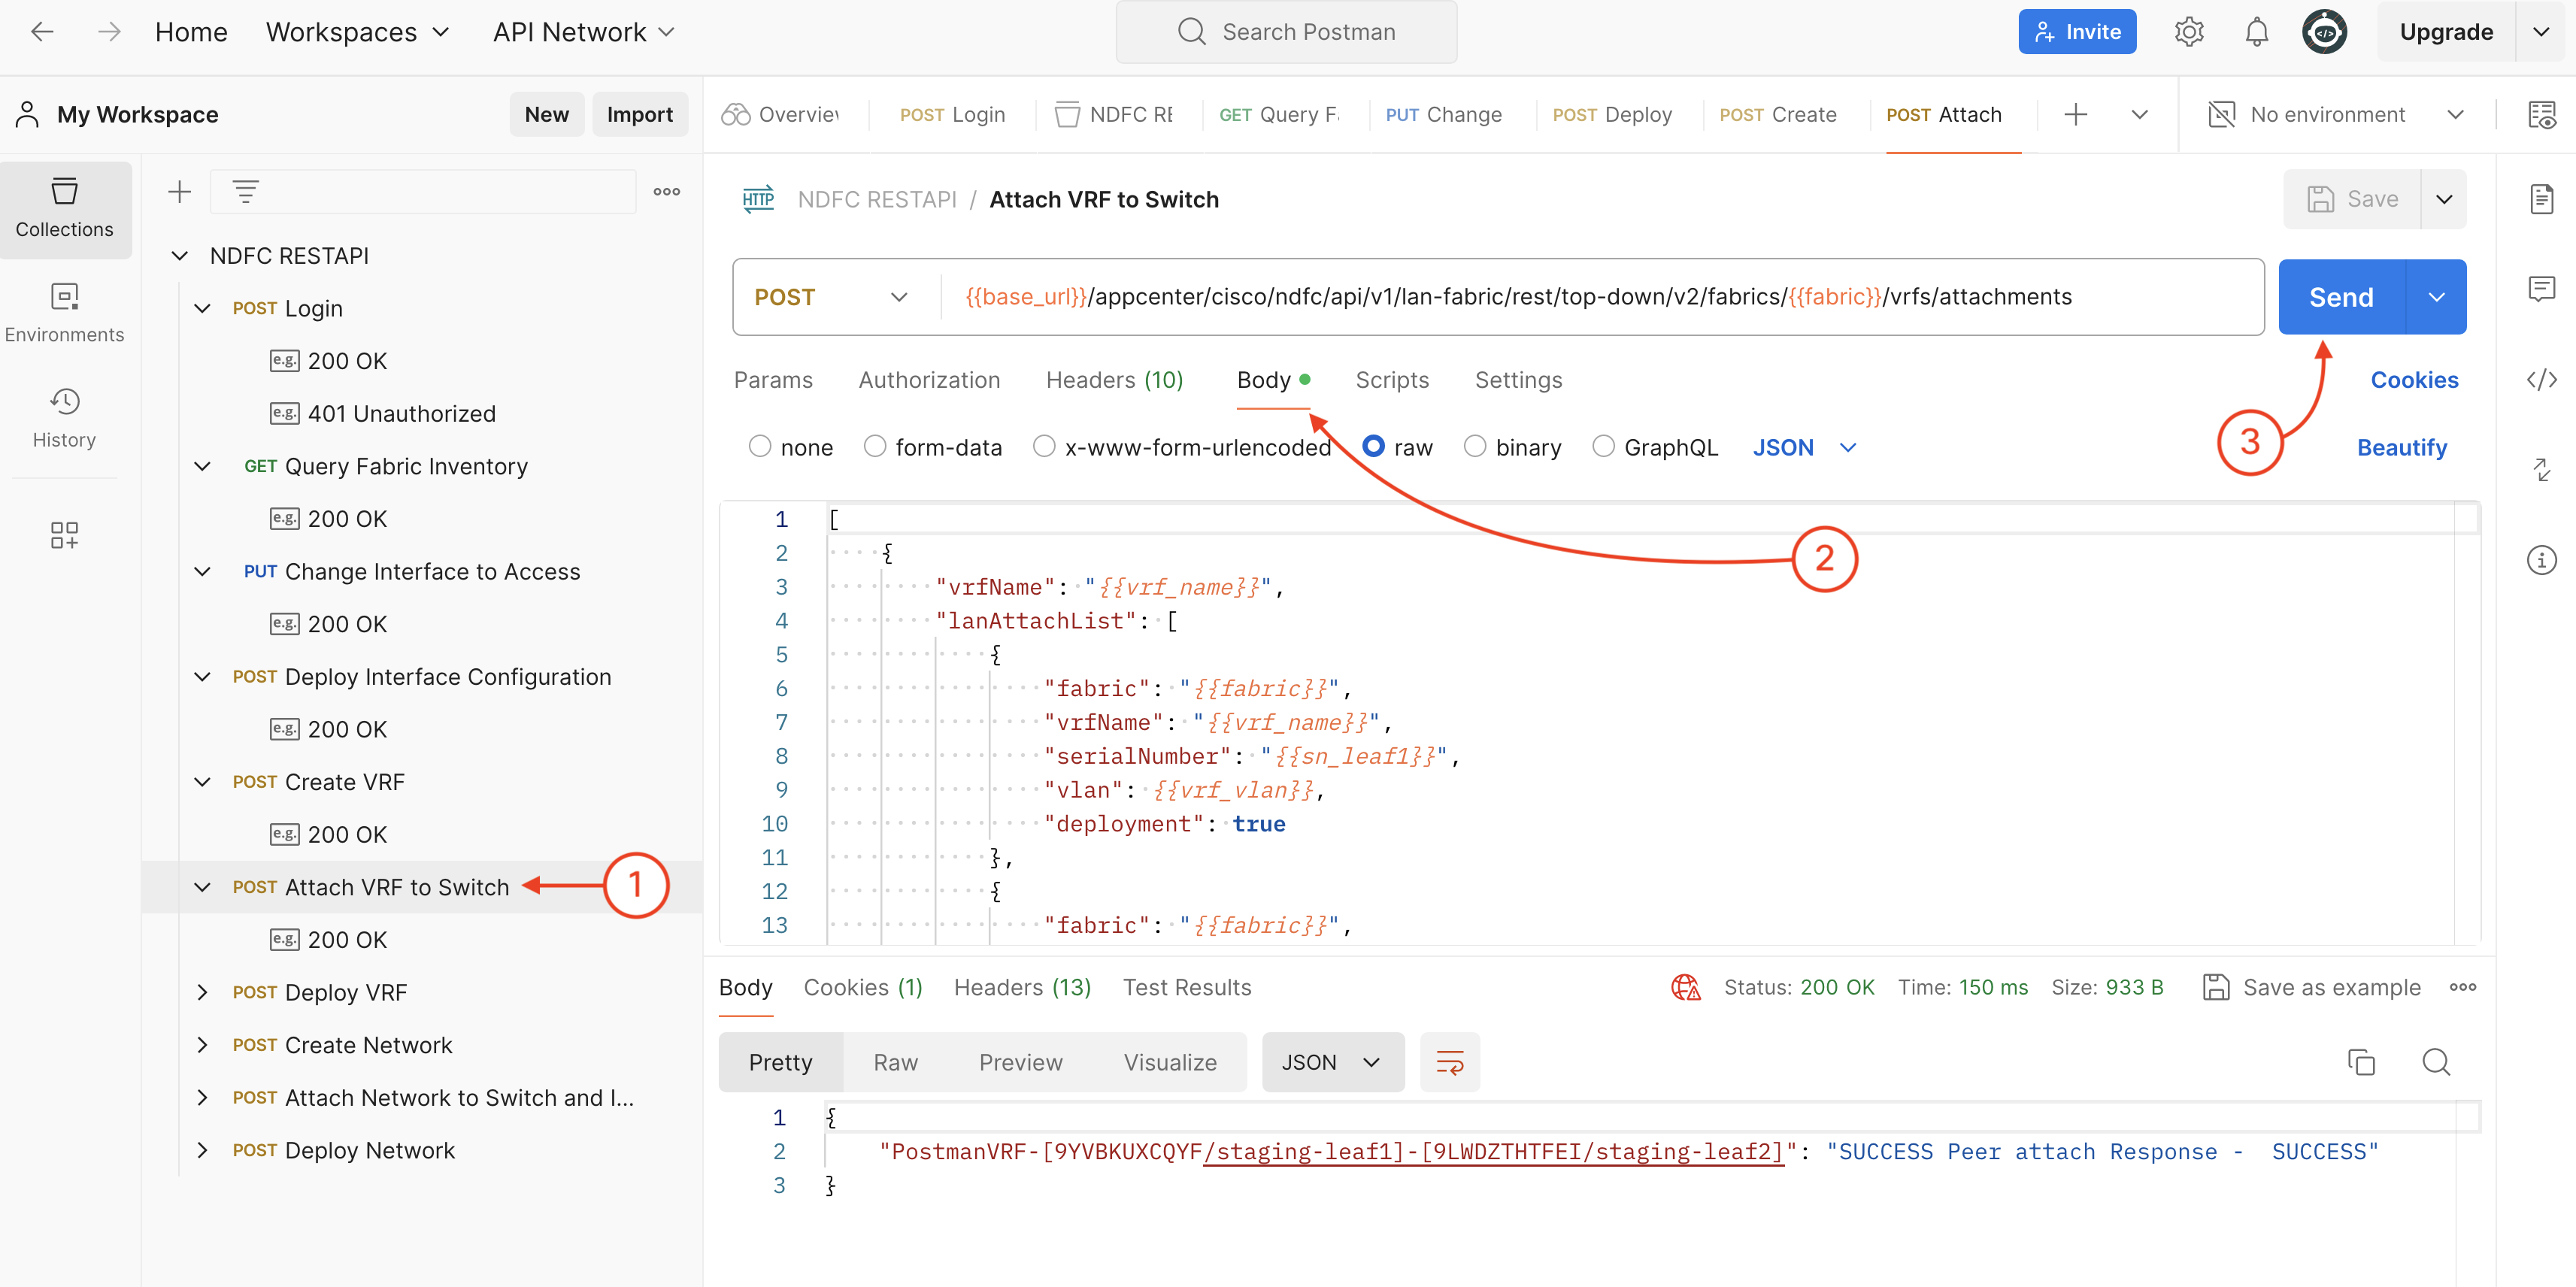Expand the Deploy VRF request
Viewport: 2576px width, 1287px height.
point(202,992)
